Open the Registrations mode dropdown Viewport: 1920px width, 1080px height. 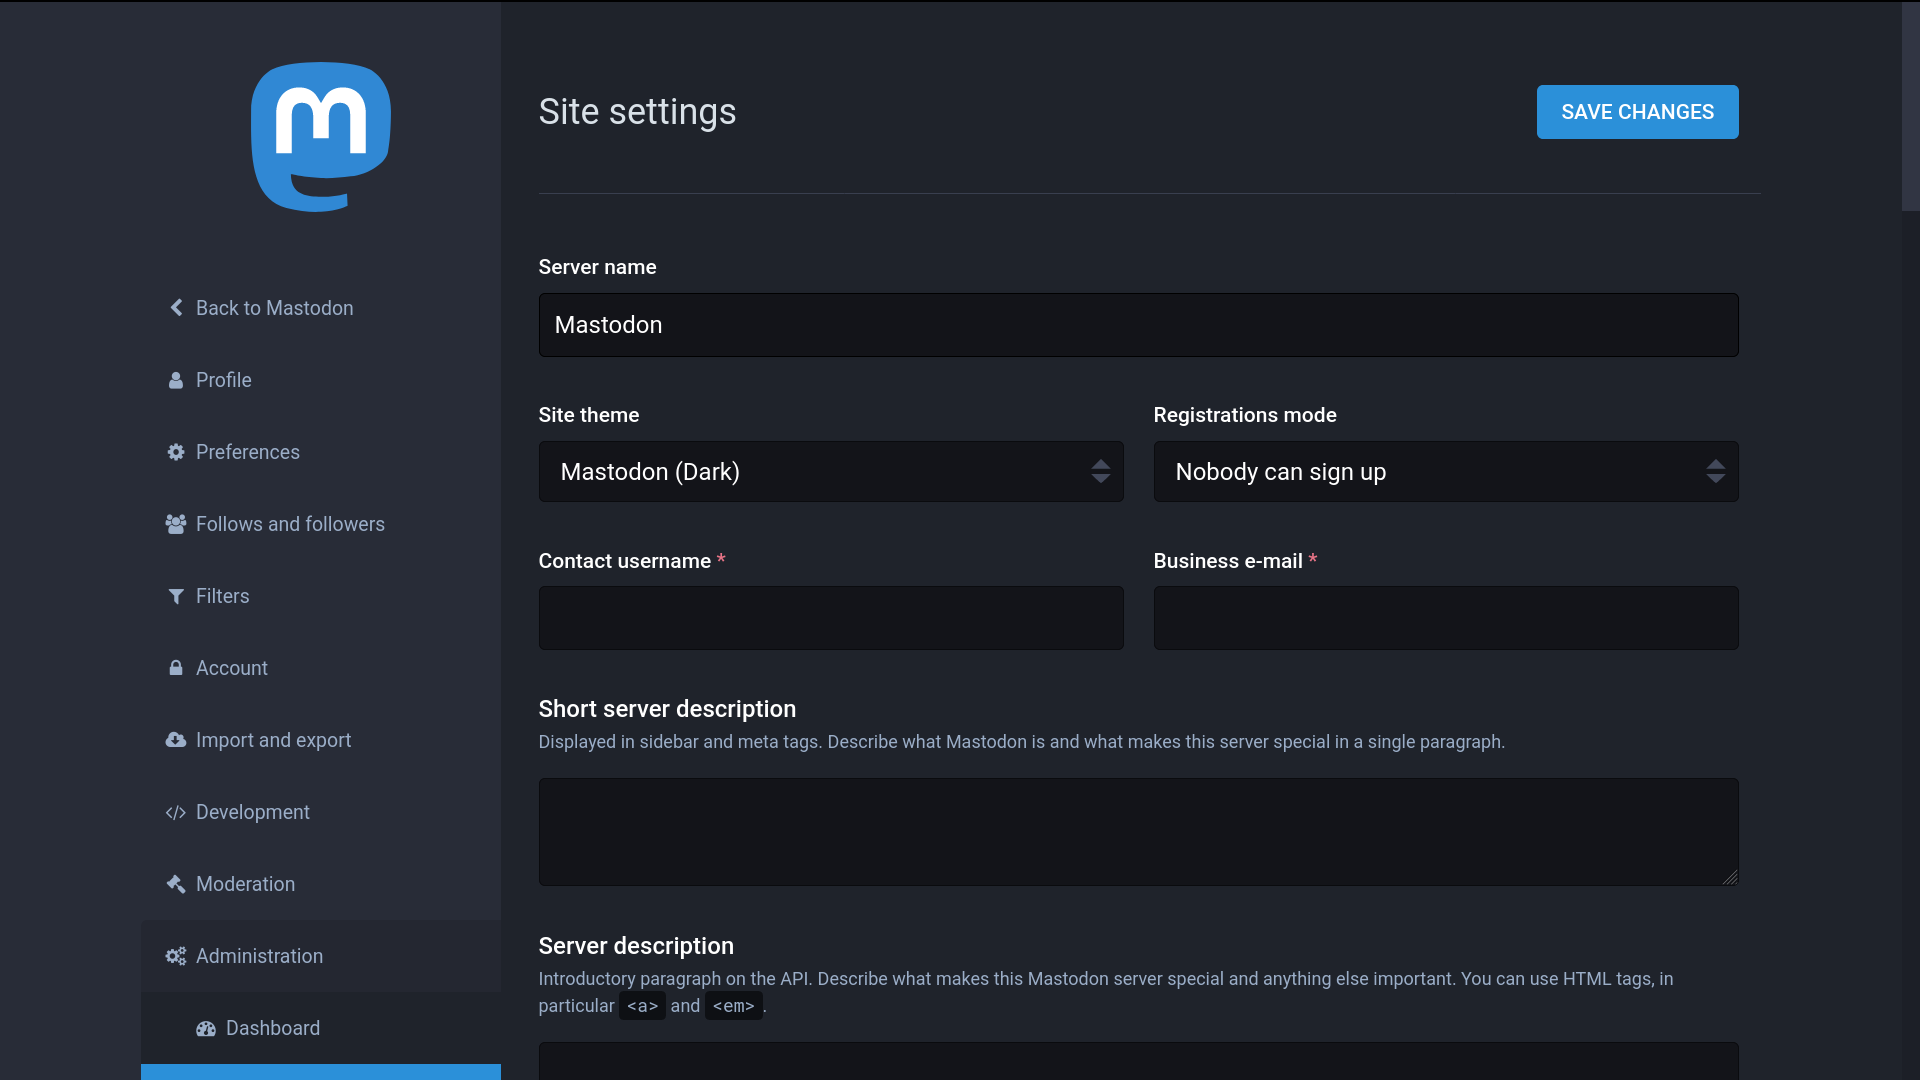point(1445,472)
